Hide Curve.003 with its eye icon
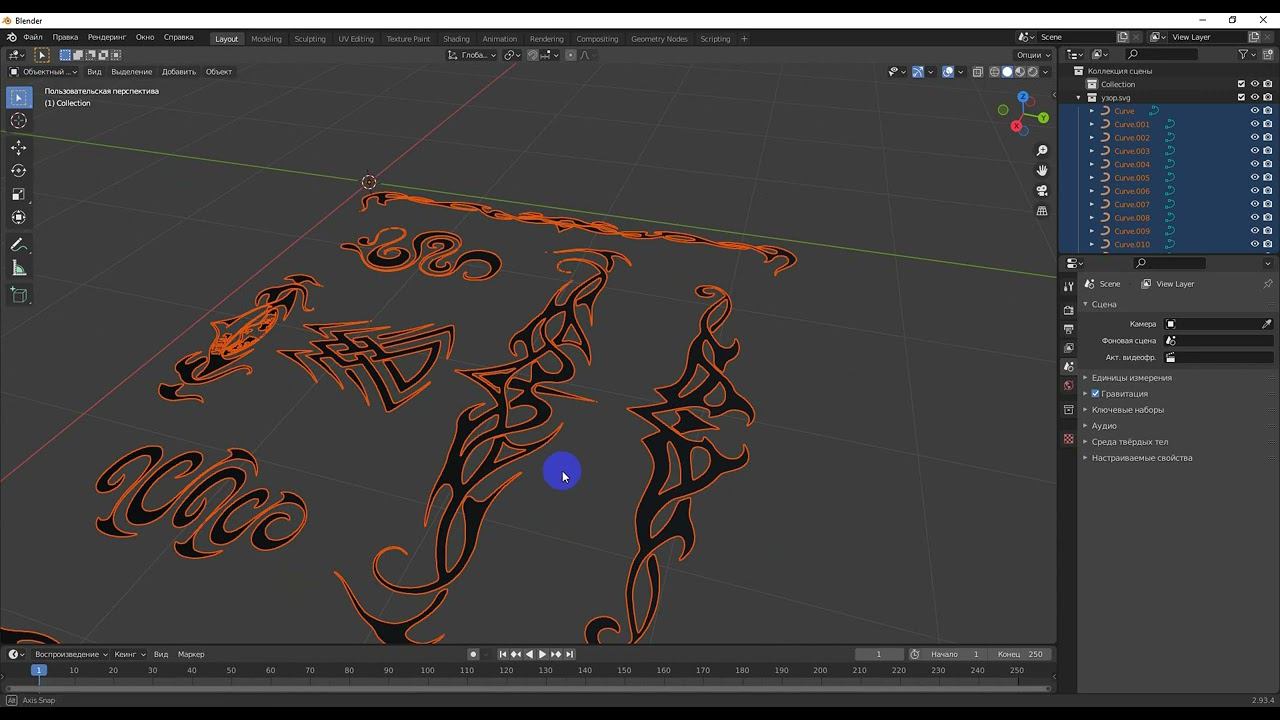The image size is (1280, 720). pos(1255,151)
